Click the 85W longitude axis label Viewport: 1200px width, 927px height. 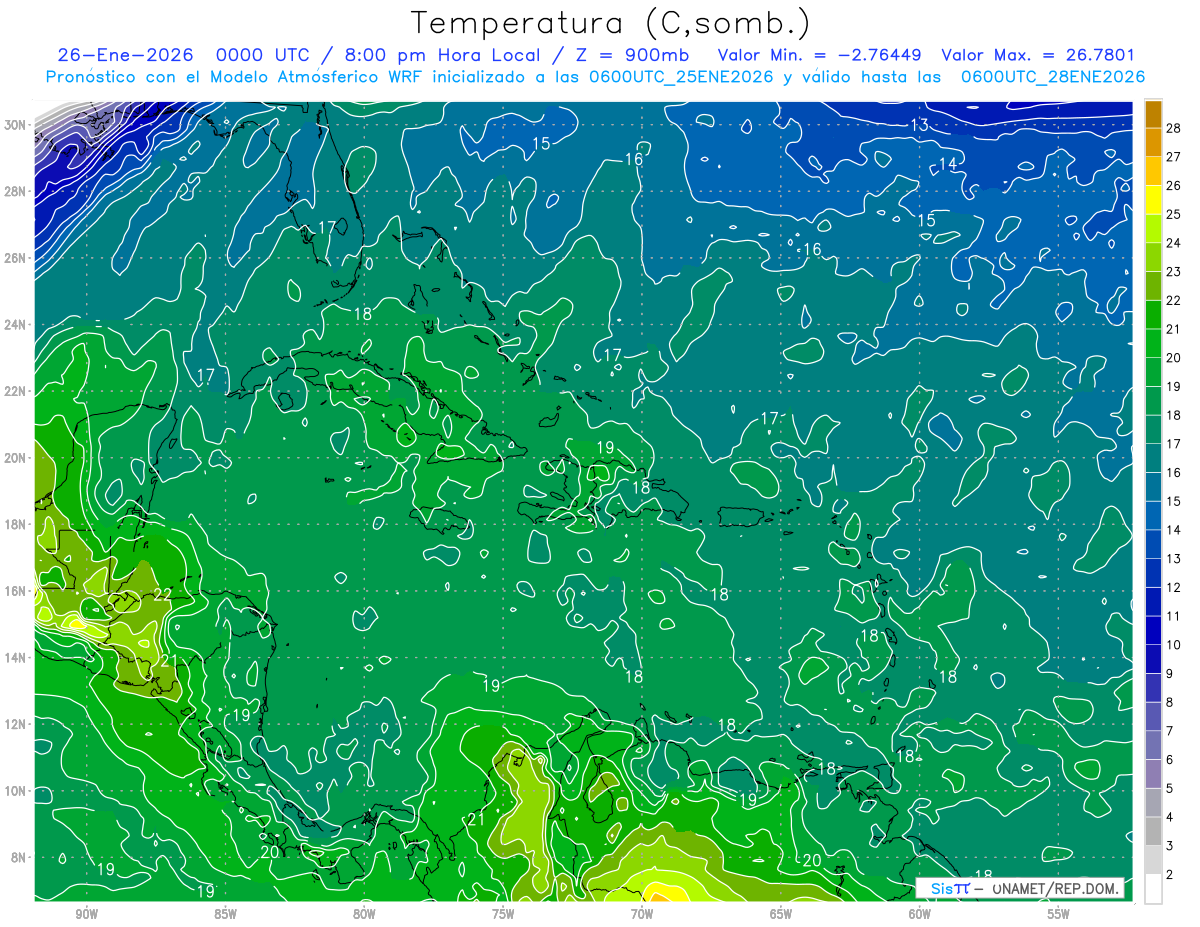pyautogui.click(x=225, y=914)
